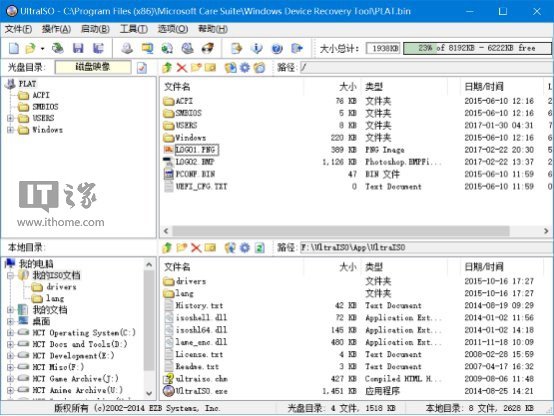This screenshot has width=554, height=416.
Task: Open the 文件(F) menu
Action: point(18,29)
